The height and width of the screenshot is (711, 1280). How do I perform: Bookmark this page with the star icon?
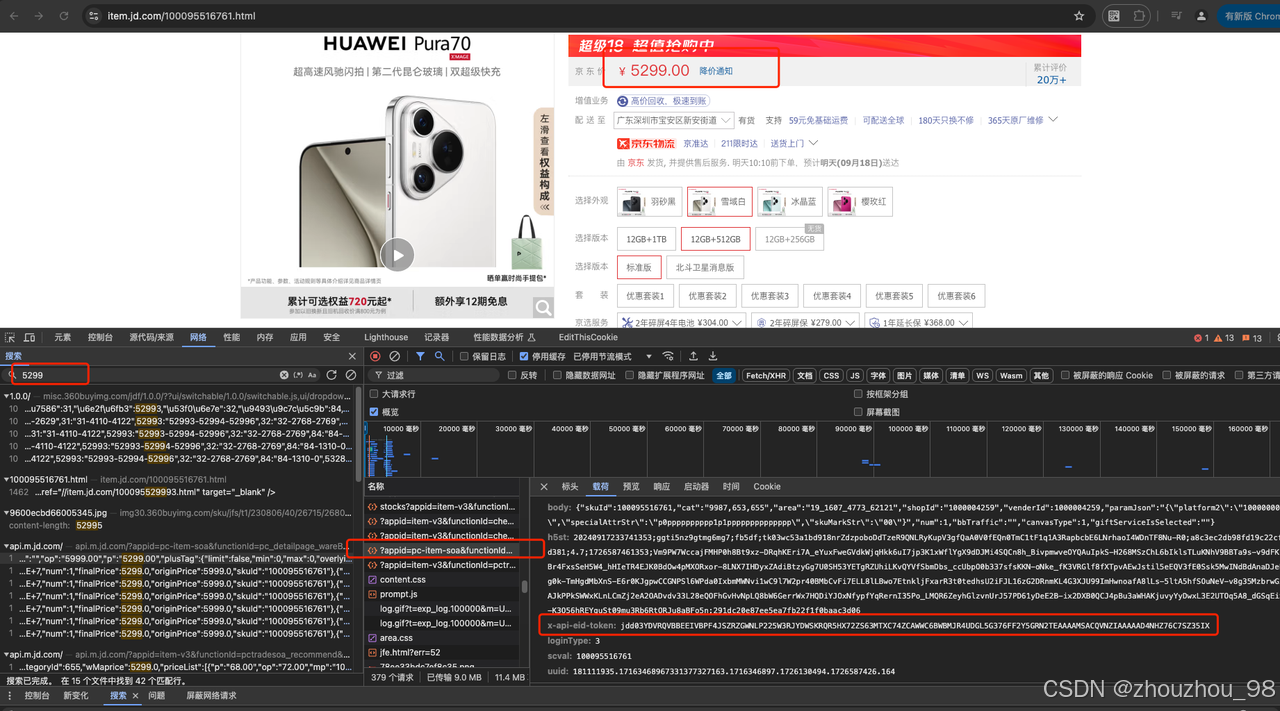tap(1079, 16)
